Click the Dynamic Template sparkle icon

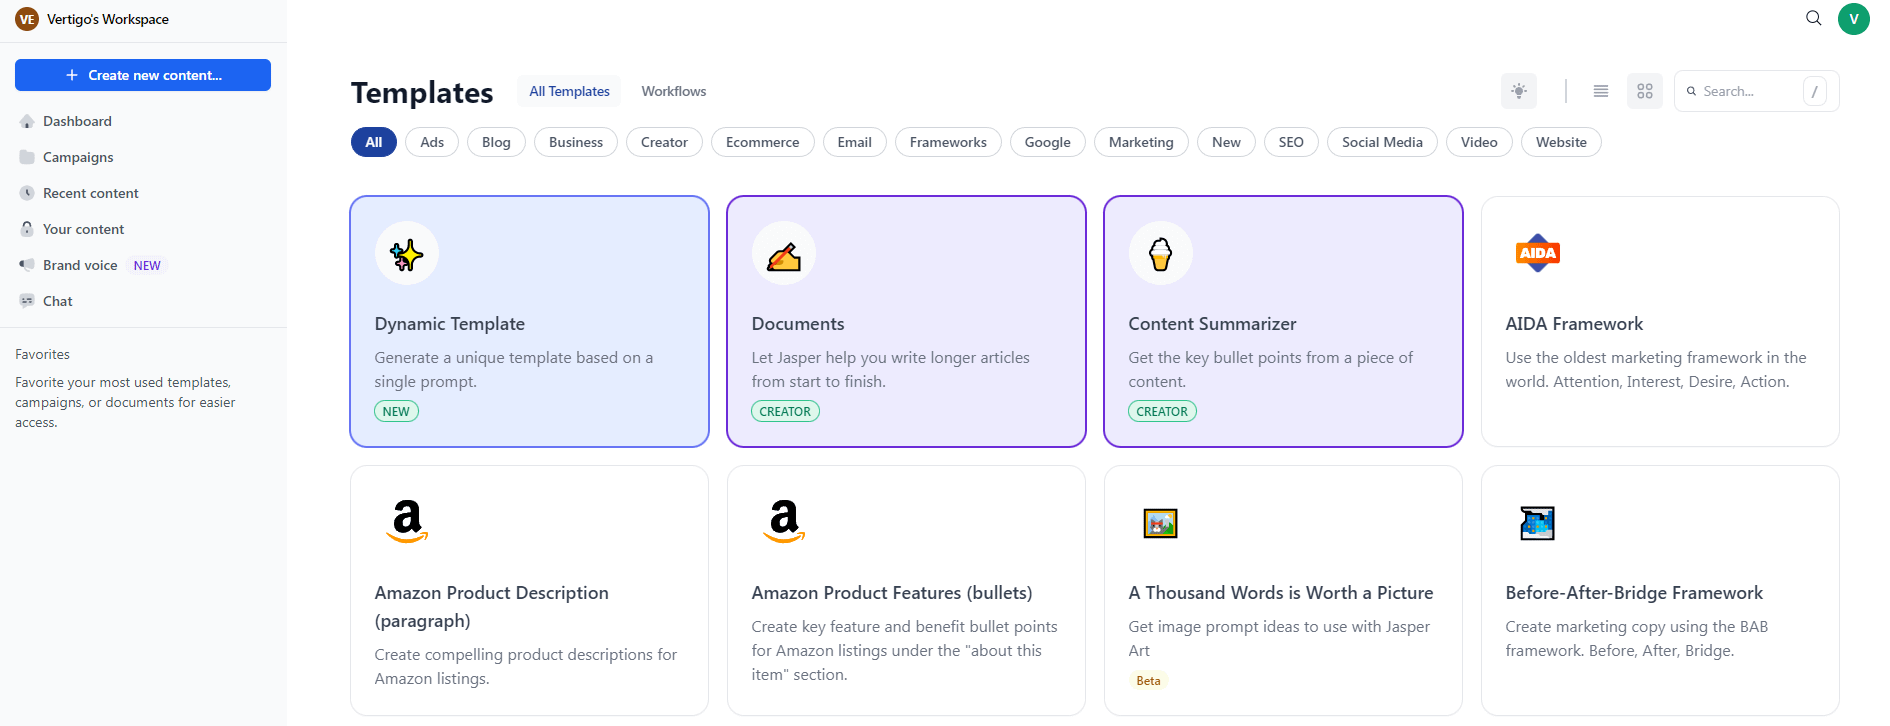[406, 254]
